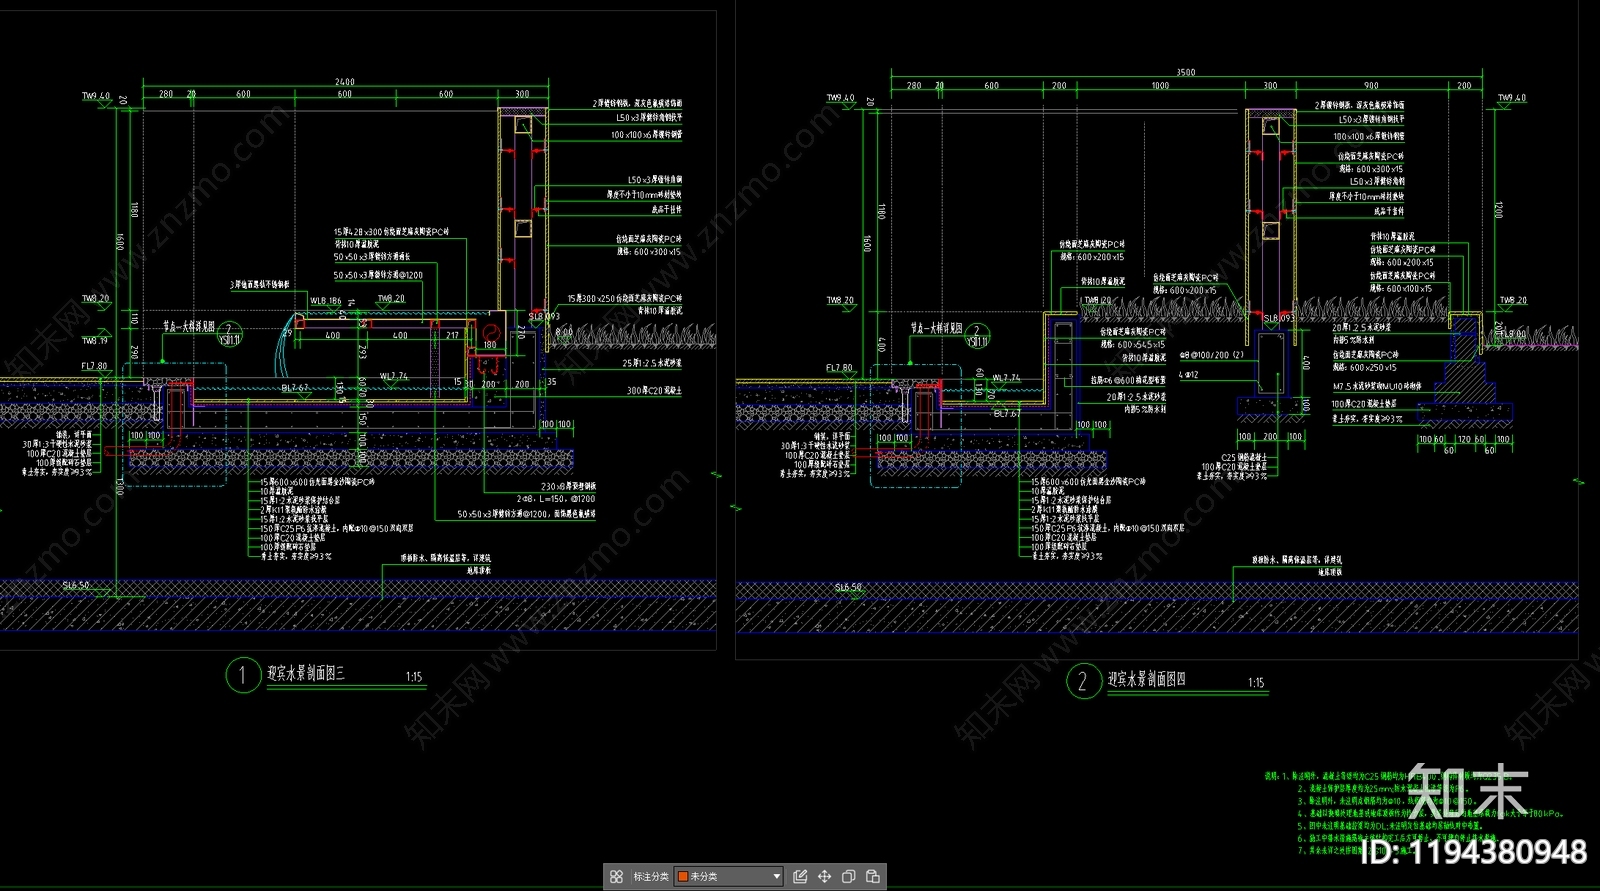Click the 900 dimension in the right section
The image size is (1600, 891).
(x=1371, y=86)
